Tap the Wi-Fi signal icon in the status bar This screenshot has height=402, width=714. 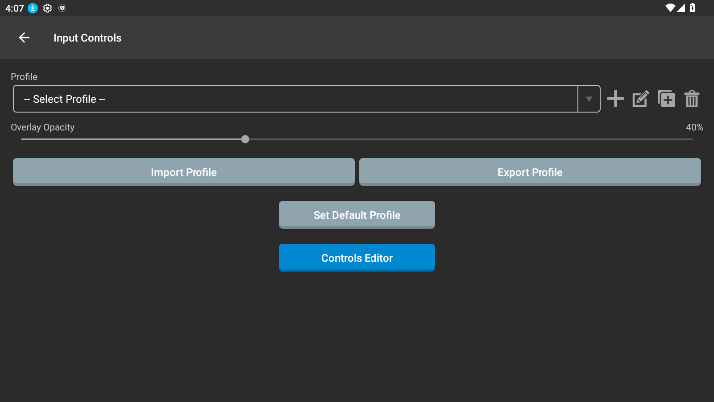(x=668, y=8)
